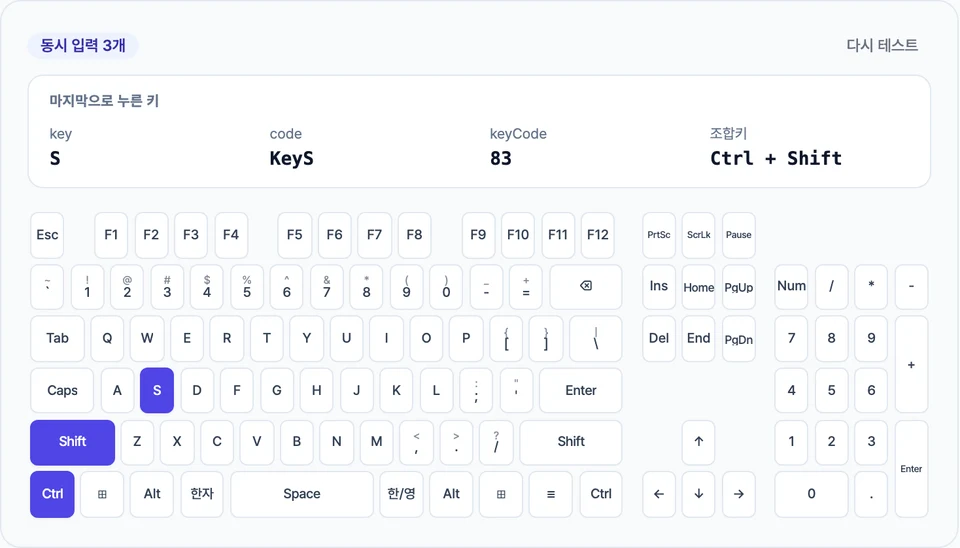Click the ScrLk key
The width and height of the screenshot is (960, 548).
(x=699, y=235)
